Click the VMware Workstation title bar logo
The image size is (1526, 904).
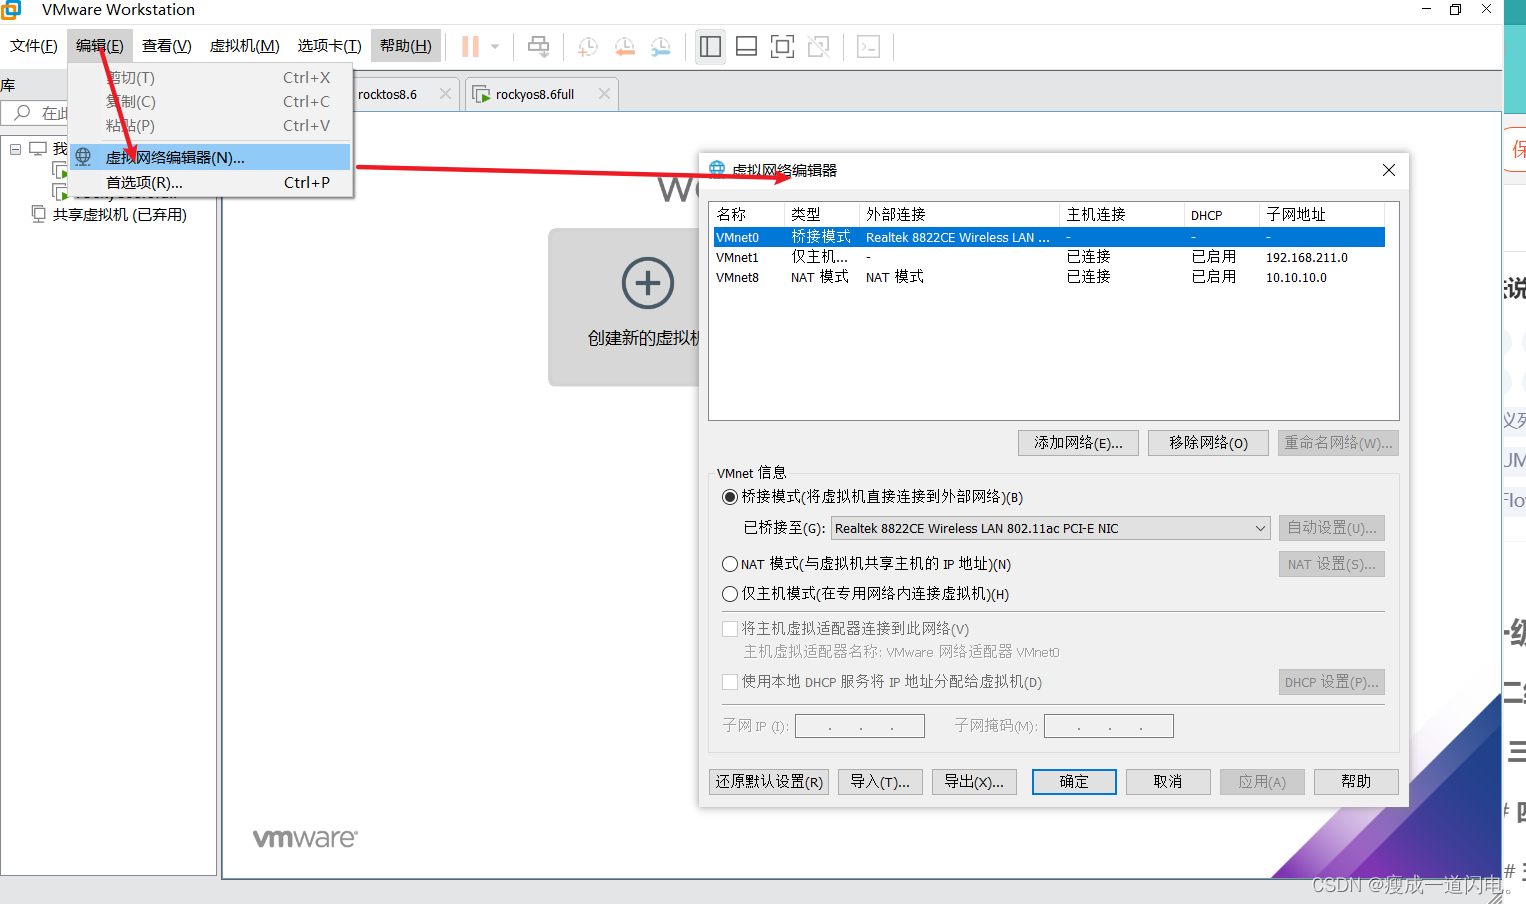click(11, 10)
